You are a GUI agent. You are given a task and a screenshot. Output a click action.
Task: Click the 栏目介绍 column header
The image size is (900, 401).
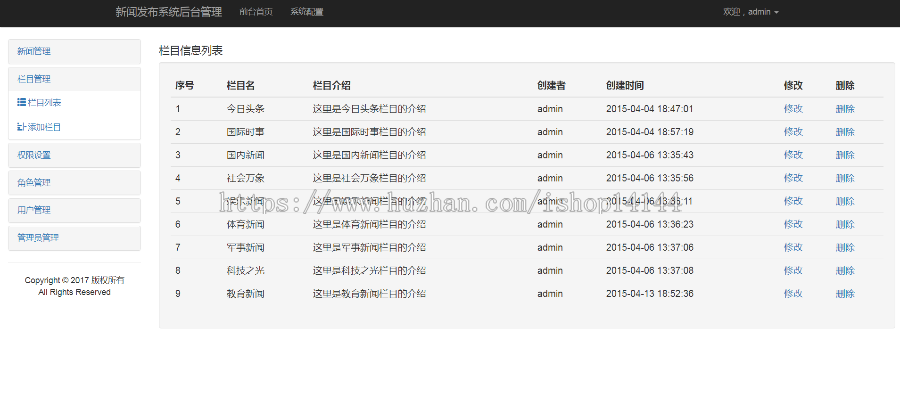(x=332, y=85)
